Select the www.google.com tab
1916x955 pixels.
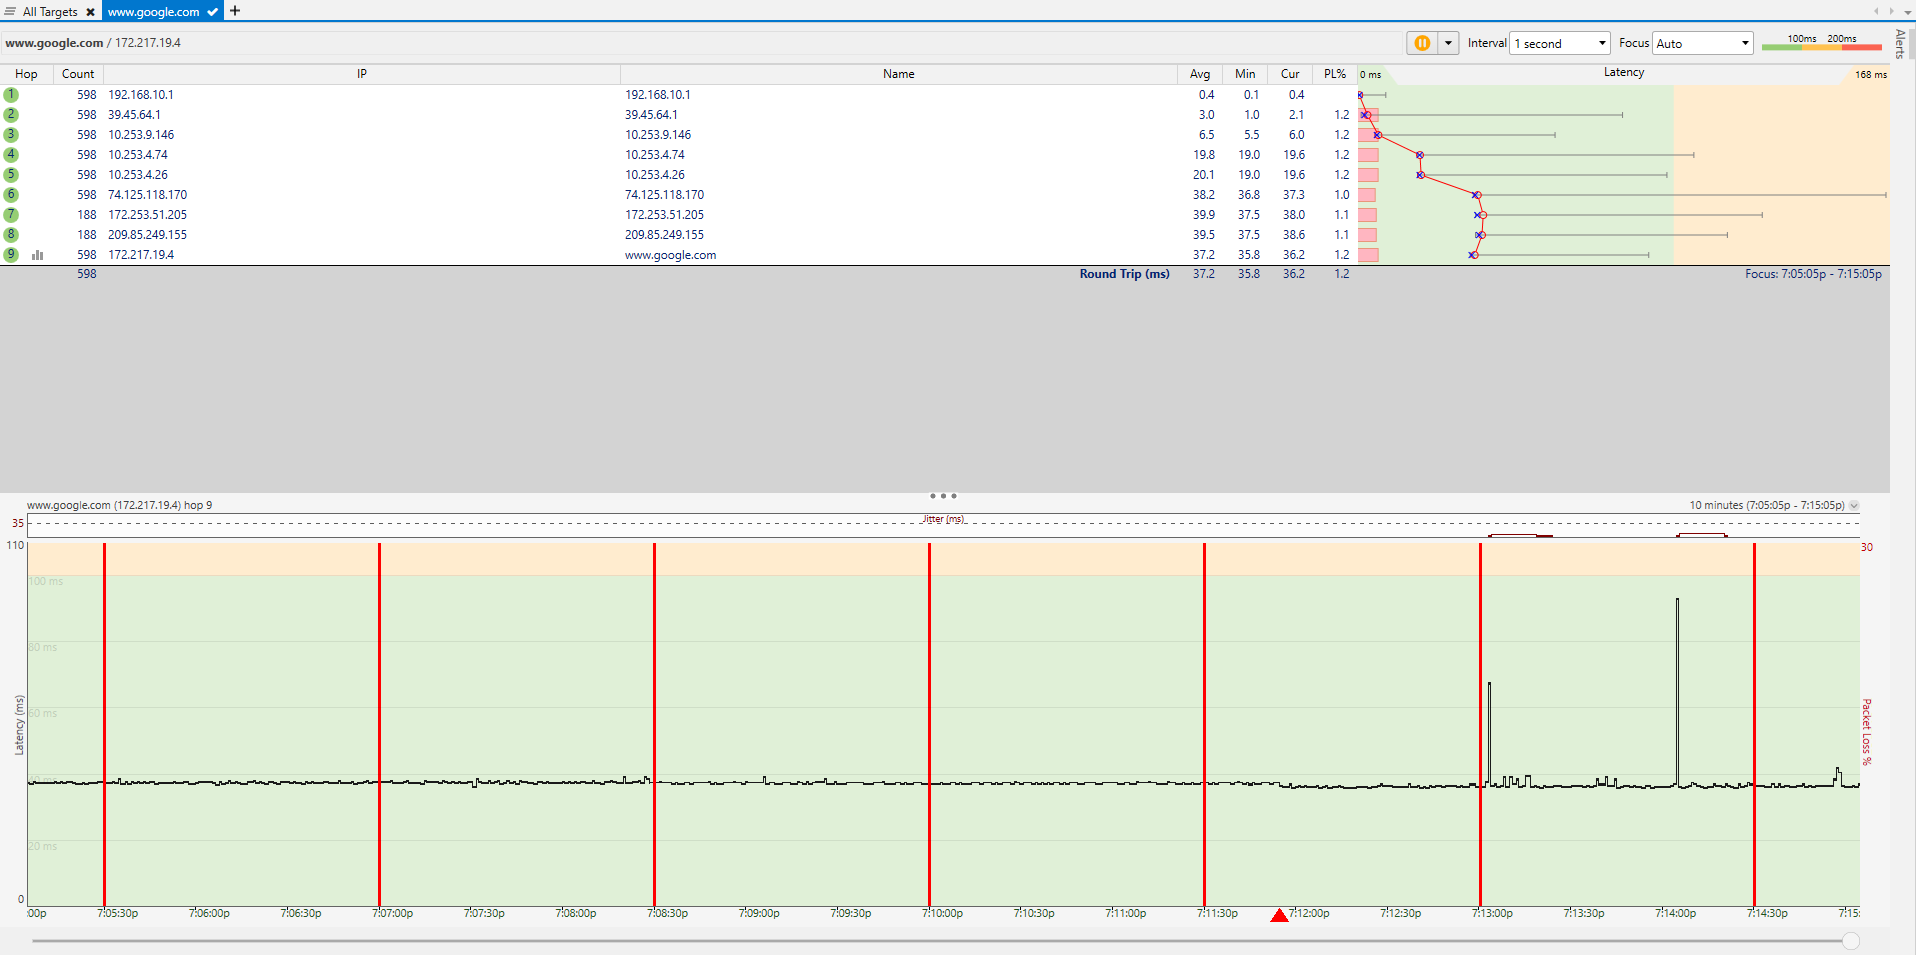154,12
